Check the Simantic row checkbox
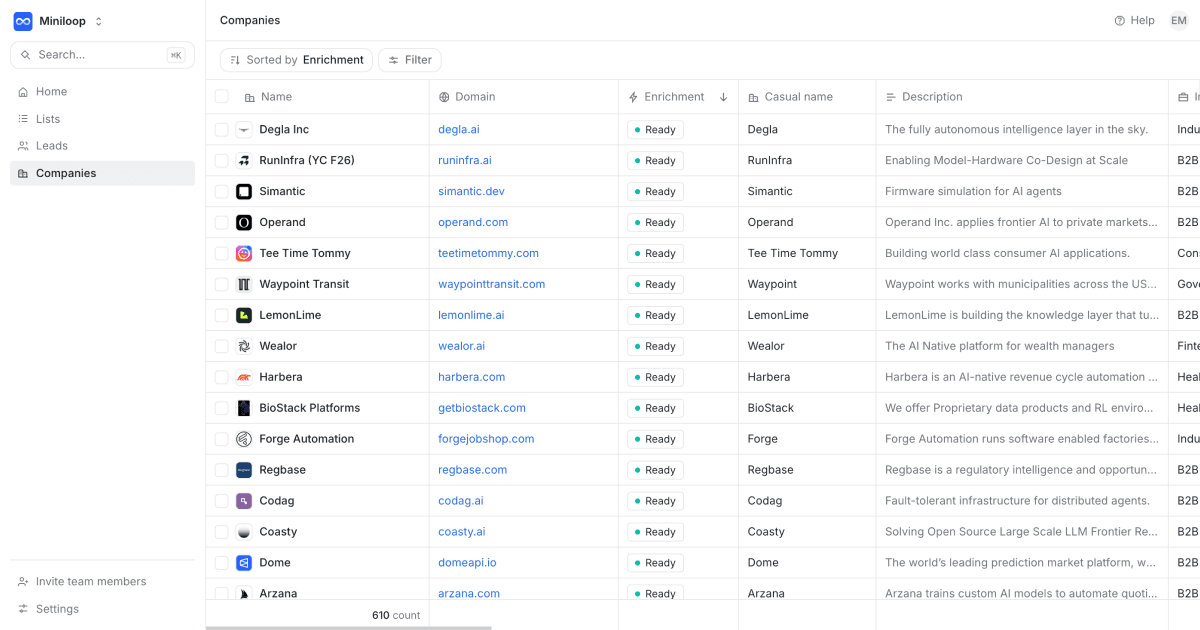1200x630 pixels. pyautogui.click(x=222, y=192)
